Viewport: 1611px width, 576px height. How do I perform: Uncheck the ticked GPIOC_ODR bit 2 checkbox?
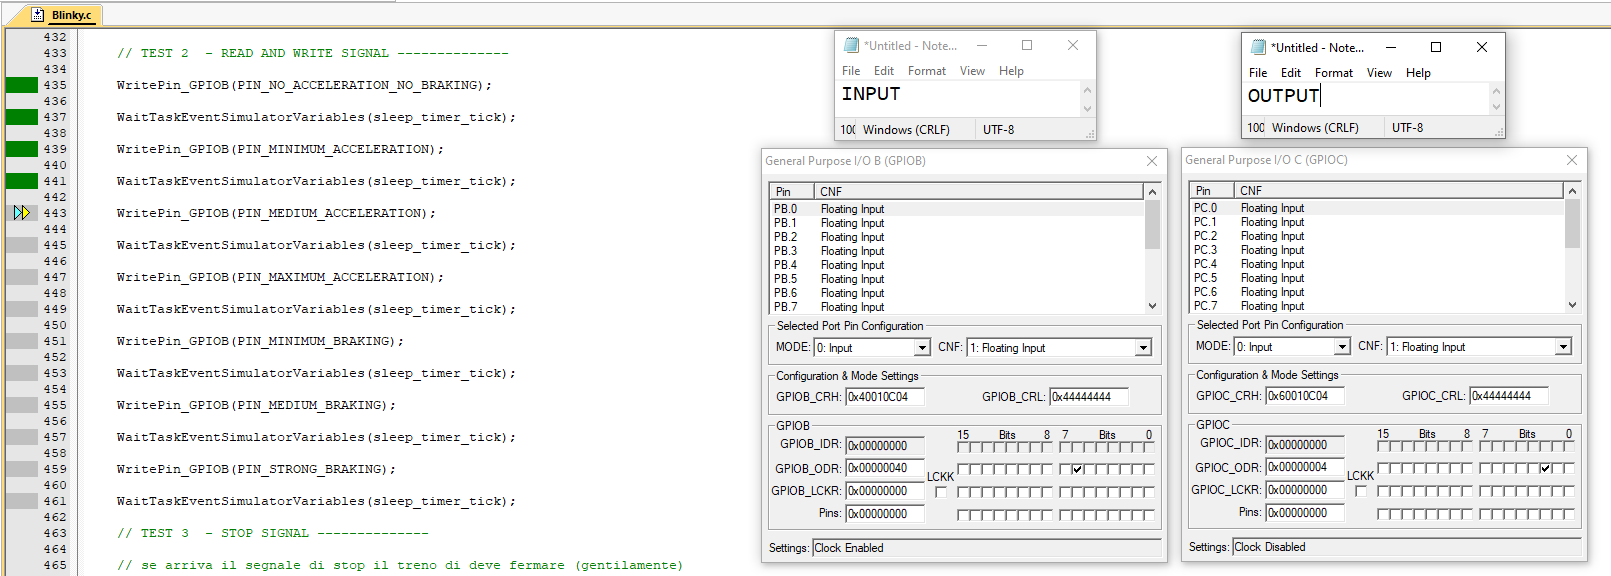click(1546, 468)
